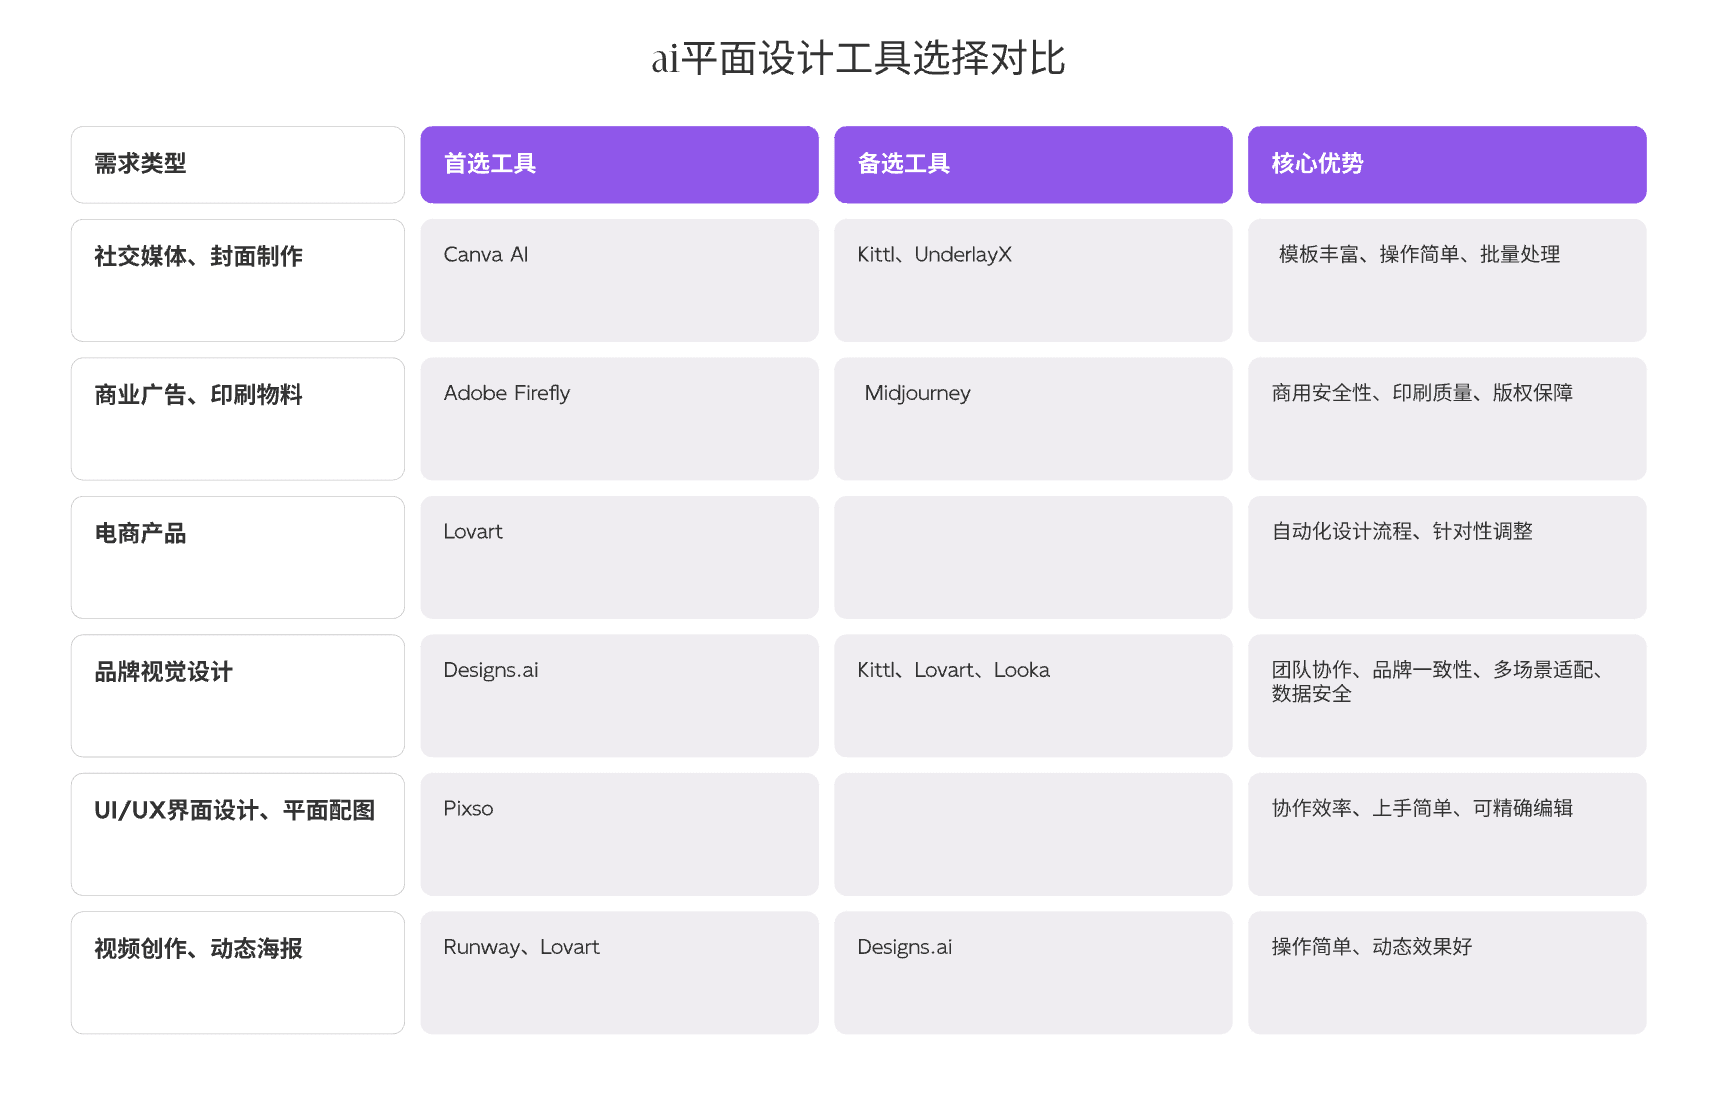Screen dimensions: 1736x1112
Task: Click 'Runway、Lovart' in the video creation row
Action: (x=620, y=972)
